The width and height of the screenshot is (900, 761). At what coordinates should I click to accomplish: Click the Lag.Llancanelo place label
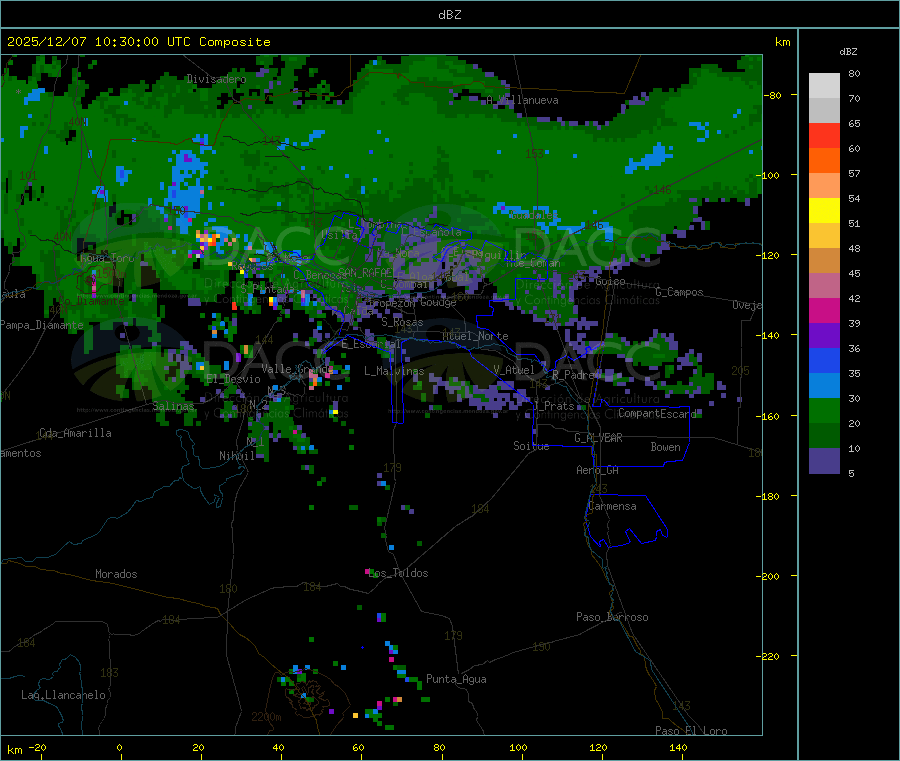(x=63, y=695)
